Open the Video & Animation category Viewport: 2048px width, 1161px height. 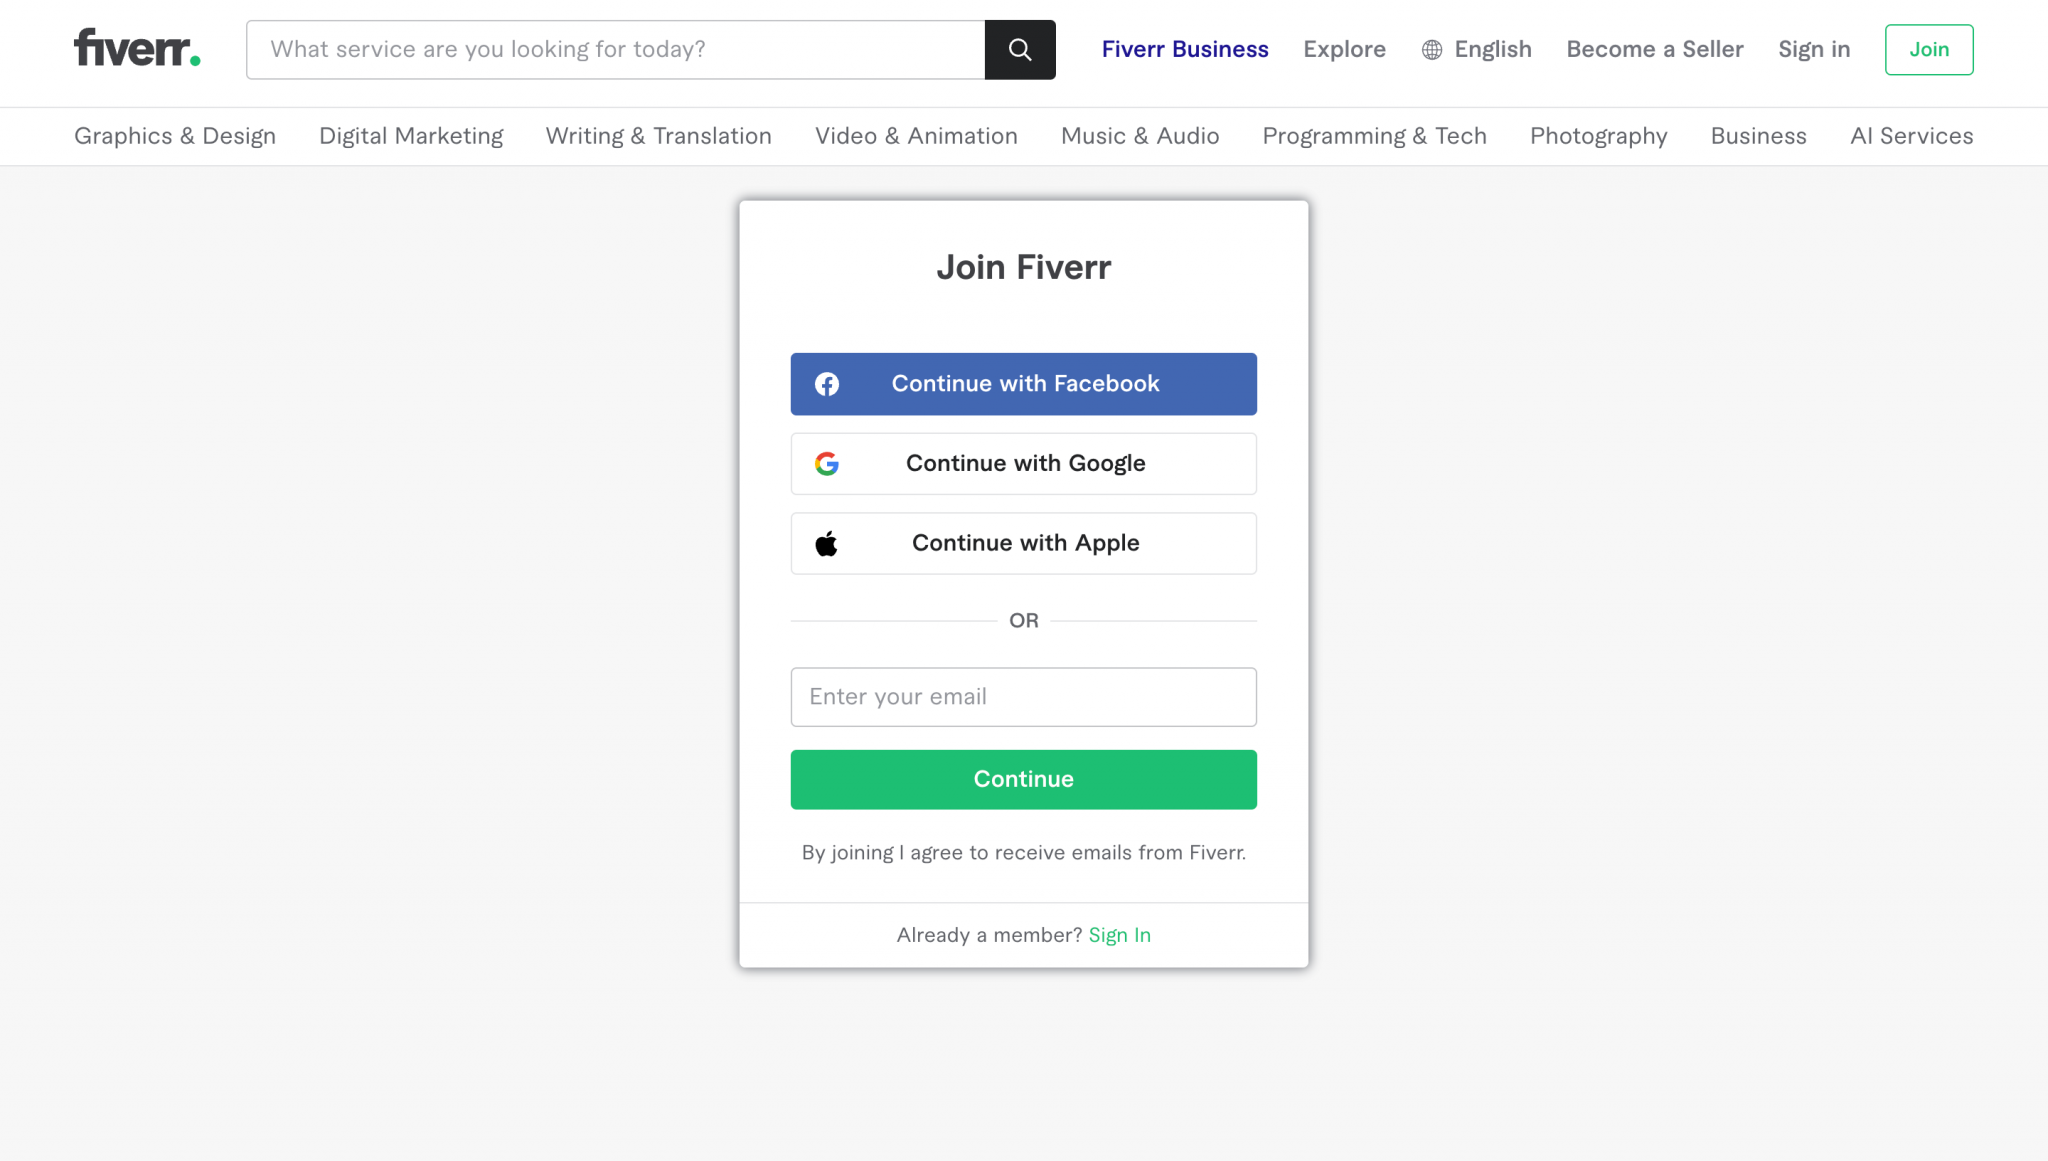(916, 136)
